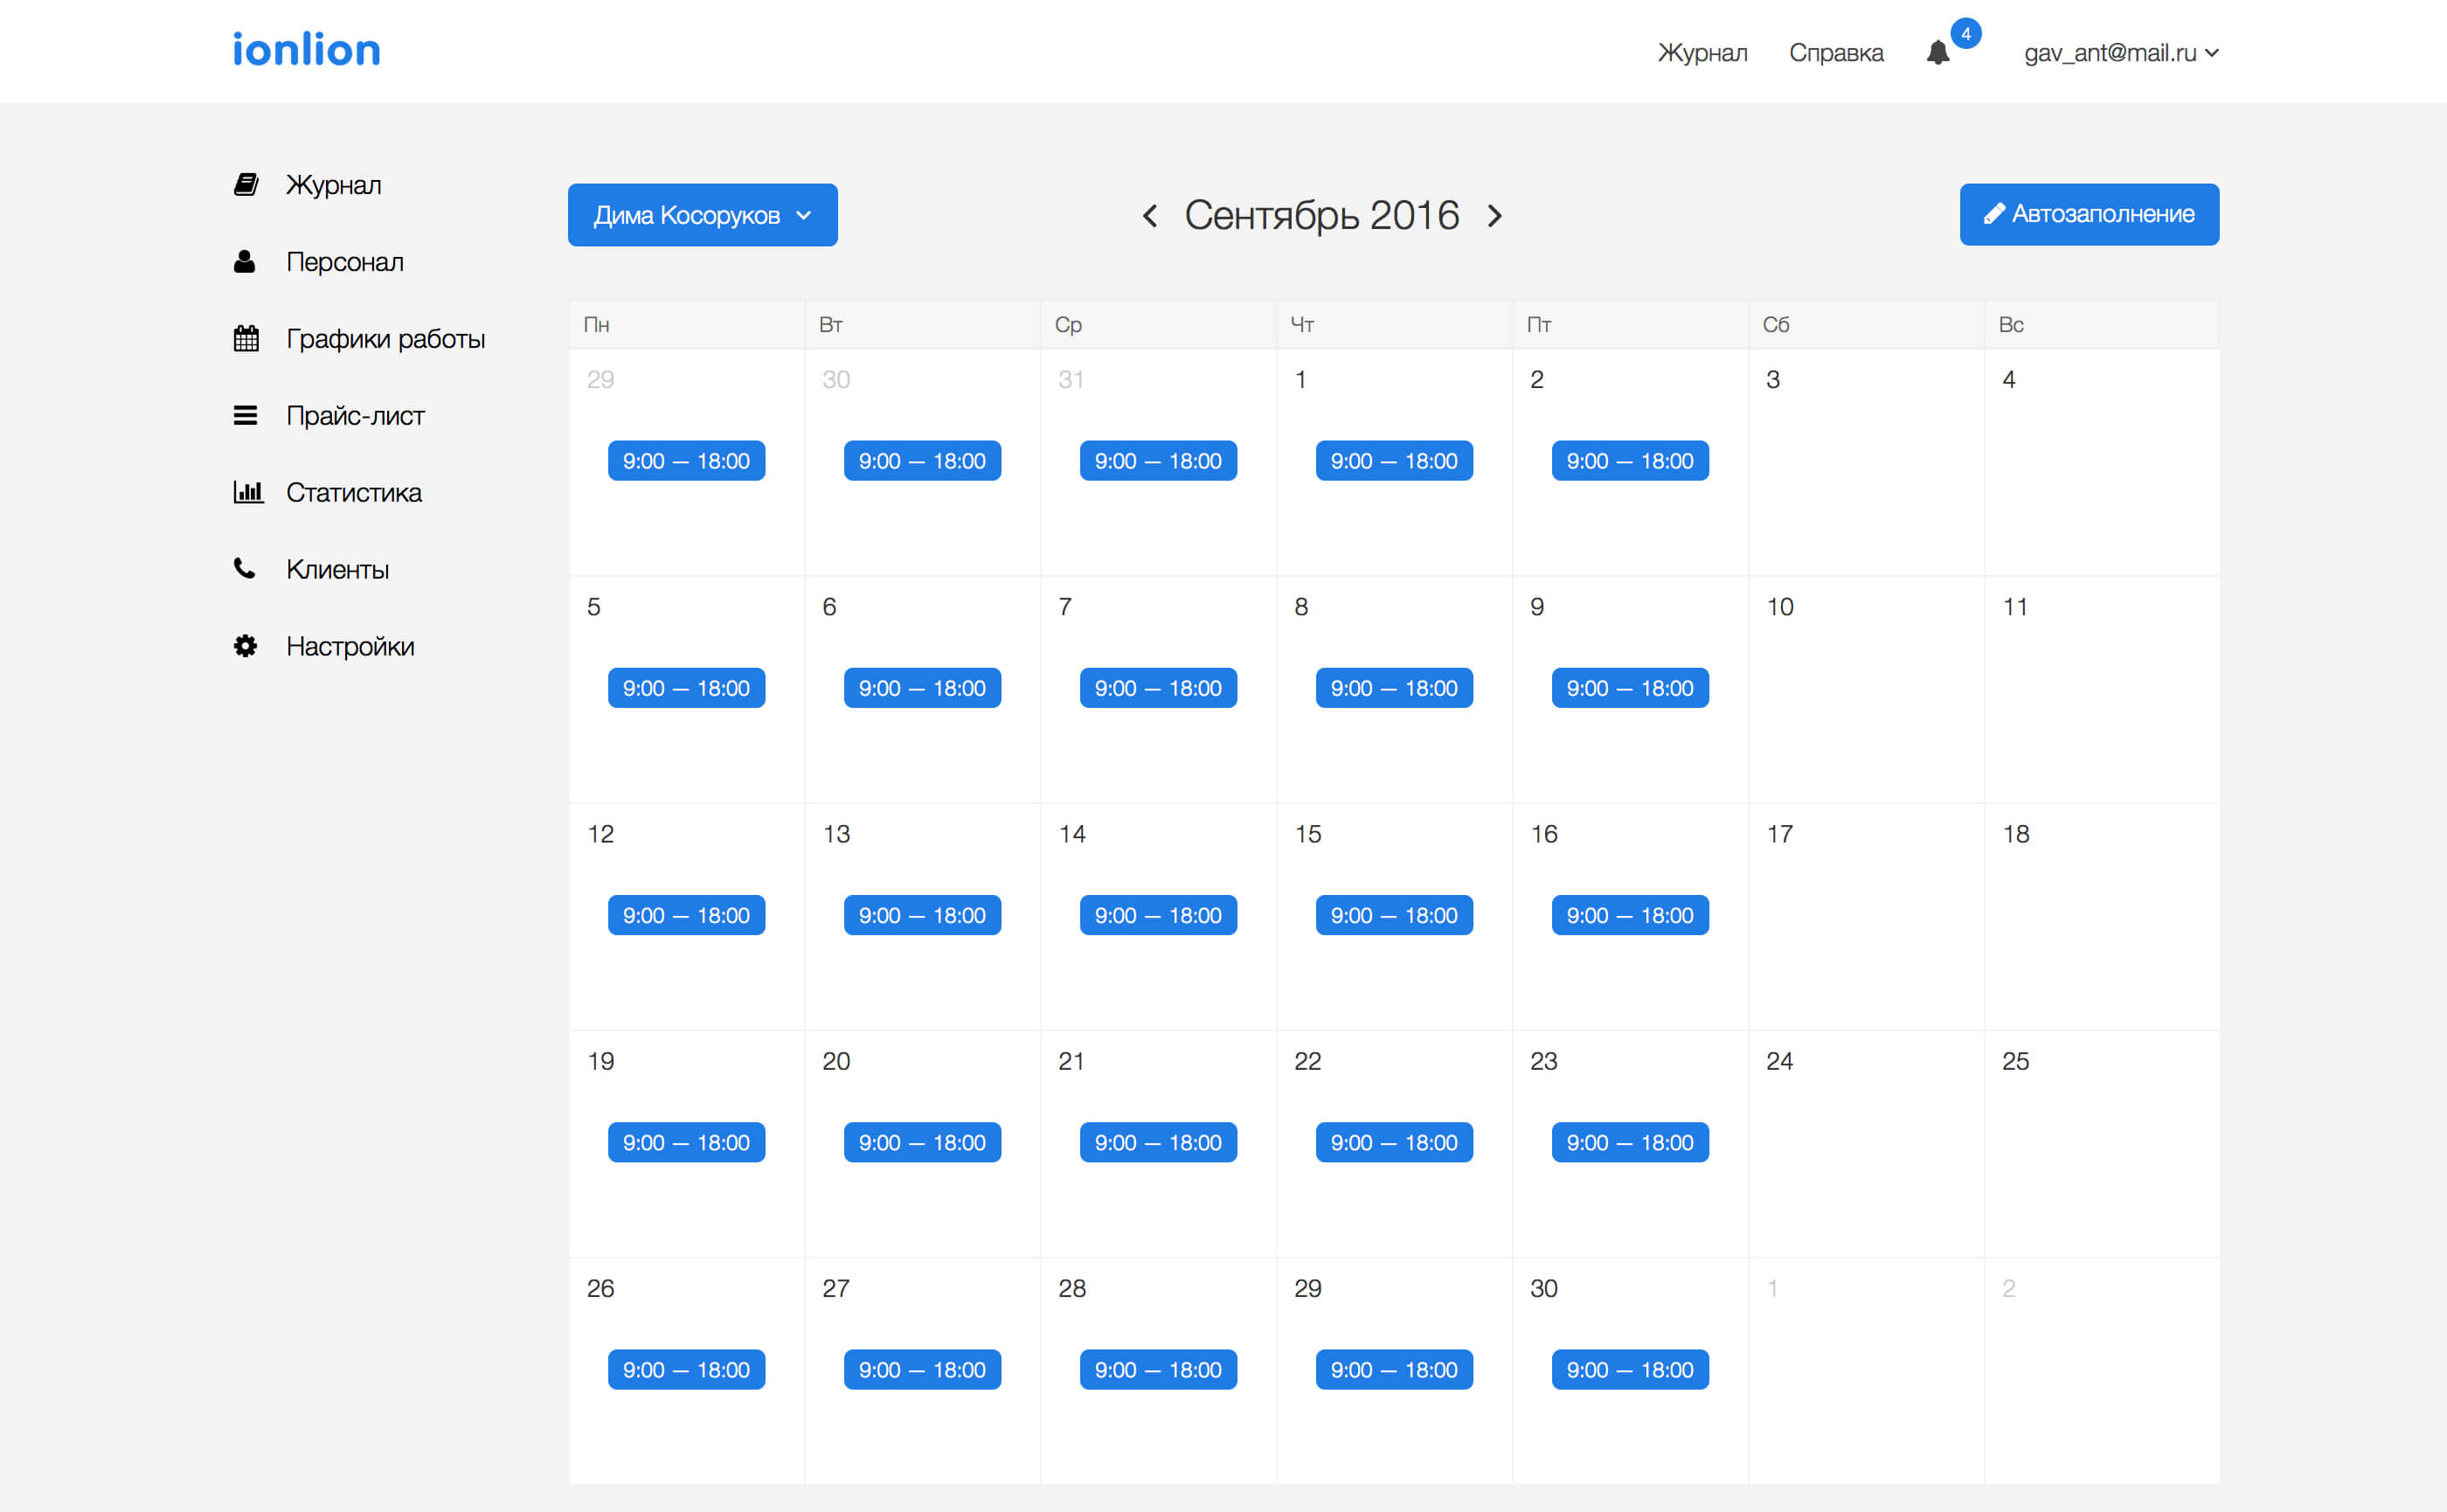Image resolution: width=2447 pixels, height=1512 pixels.
Task: Click the Прайс-лист list icon
Action: click(x=245, y=415)
